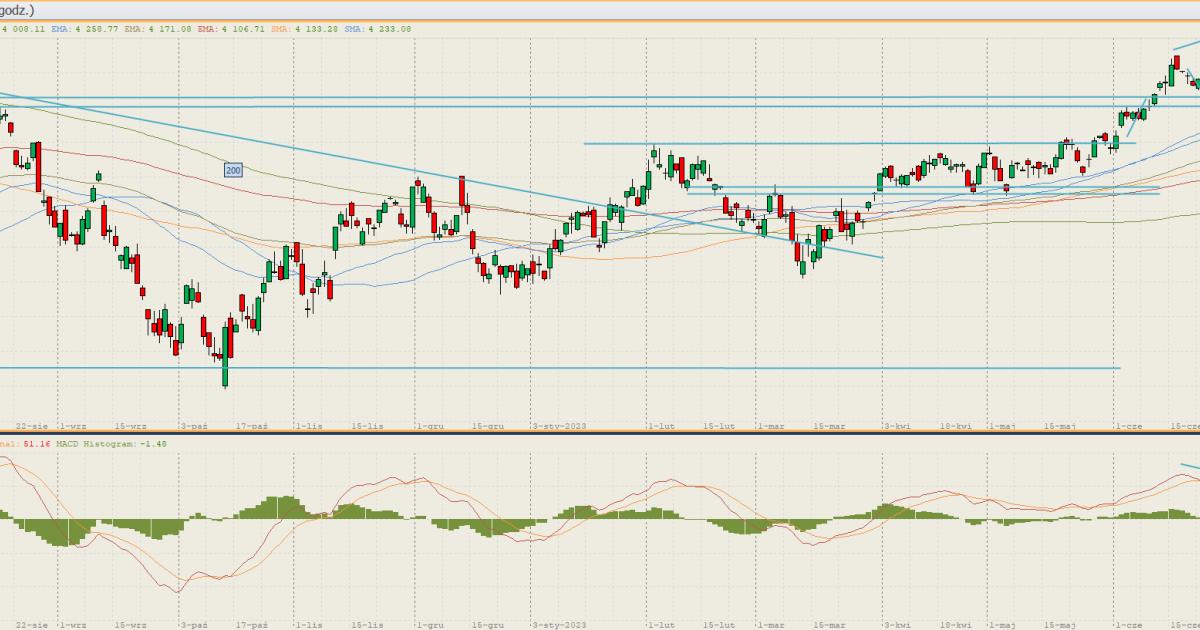The image size is (1200, 630).
Task: Click '3-paź' on the price chart date axis
Action: 193,426
